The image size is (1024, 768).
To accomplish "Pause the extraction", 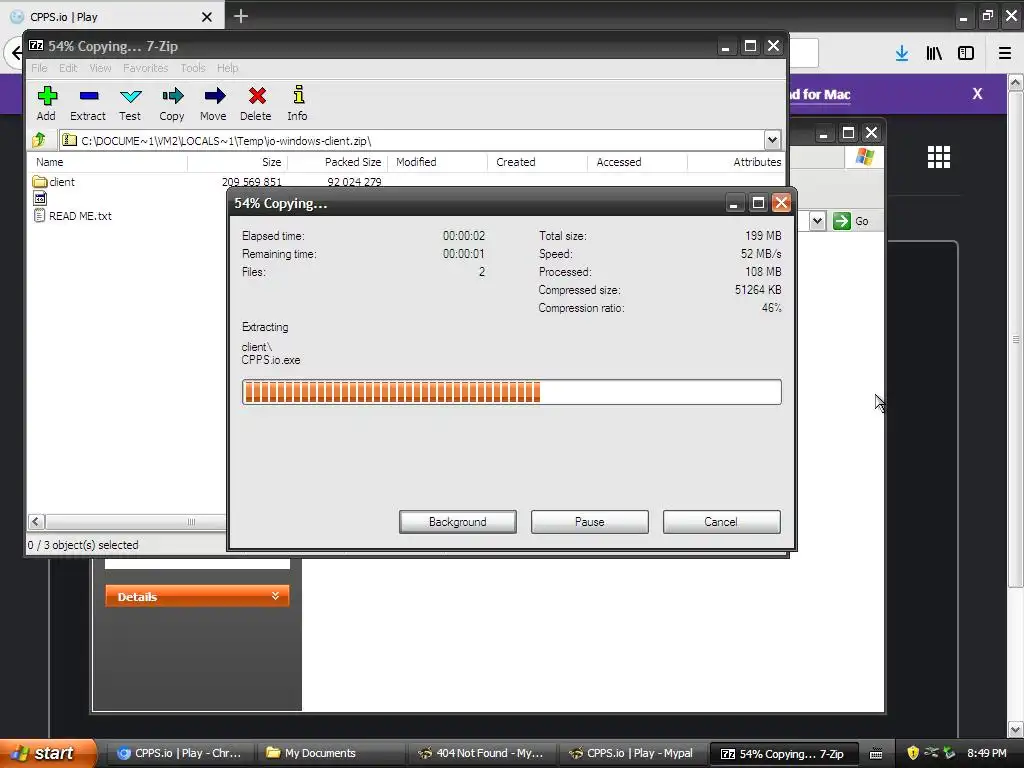I will point(590,522).
